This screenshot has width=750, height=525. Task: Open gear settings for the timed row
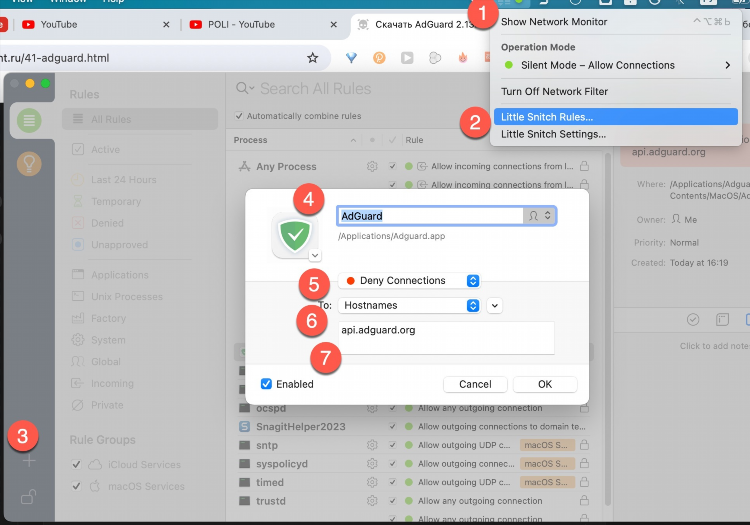coord(372,482)
